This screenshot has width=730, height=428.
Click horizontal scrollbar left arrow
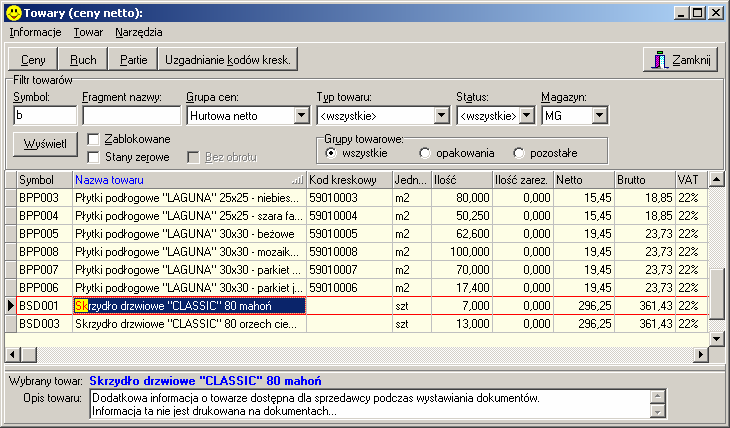pyautogui.click(x=13, y=355)
